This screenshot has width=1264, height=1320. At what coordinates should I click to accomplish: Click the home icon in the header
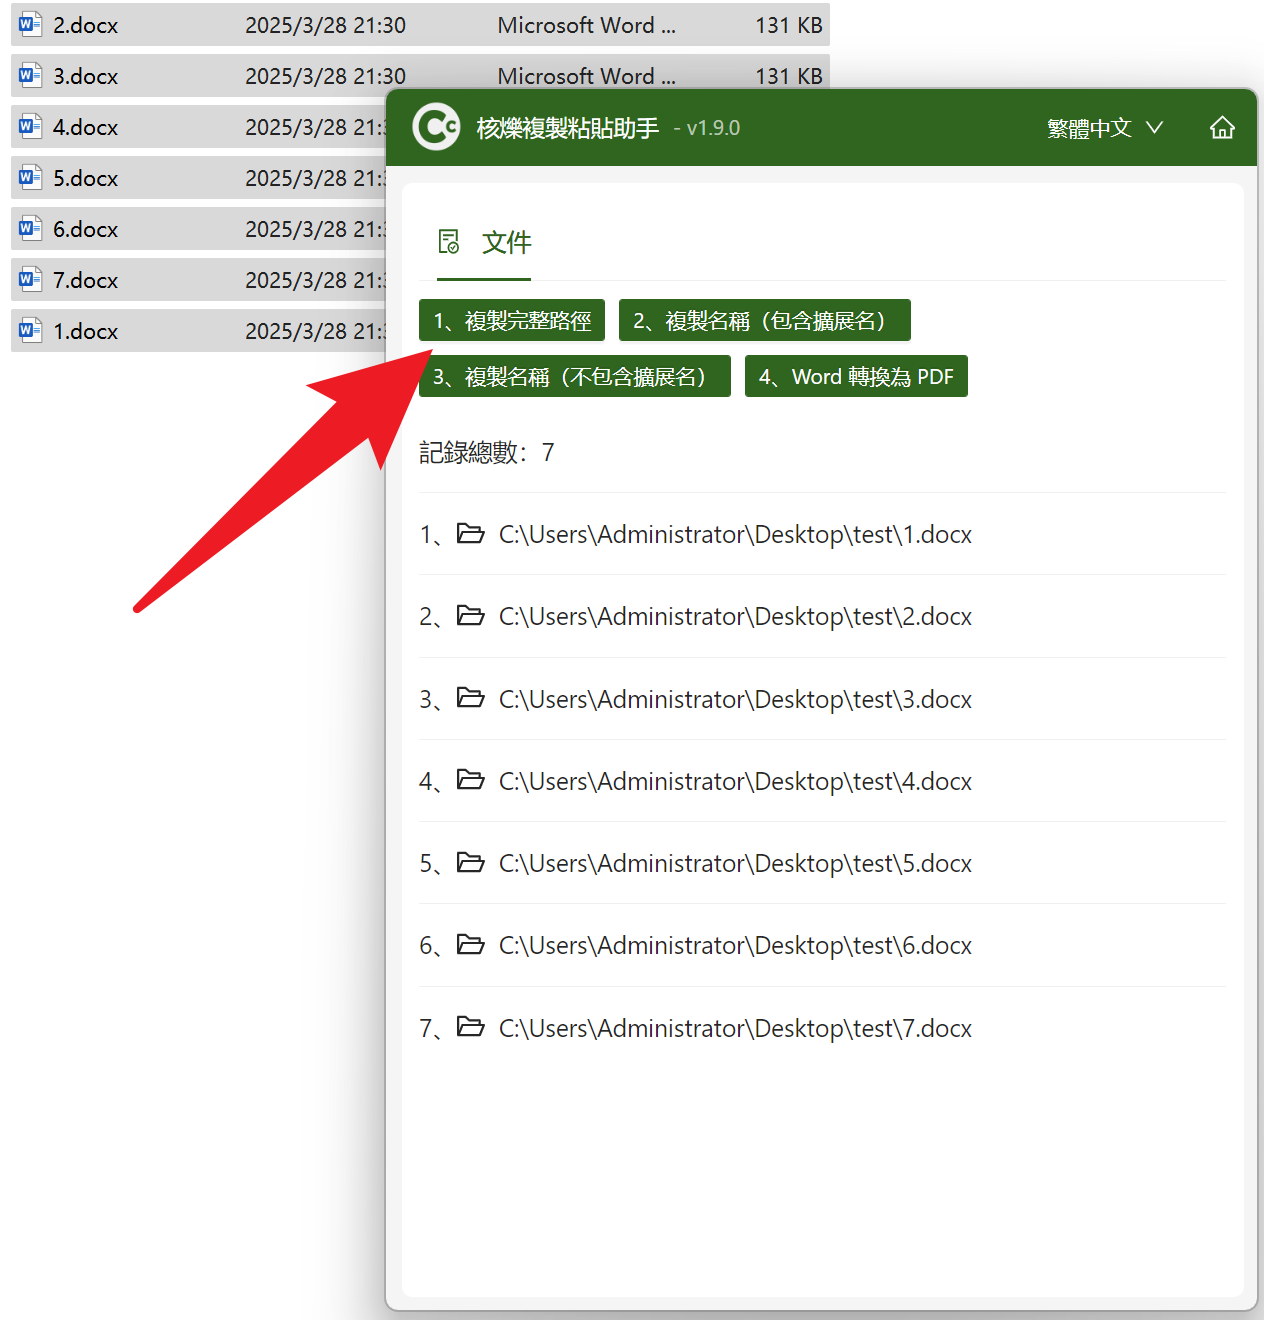[1222, 128]
